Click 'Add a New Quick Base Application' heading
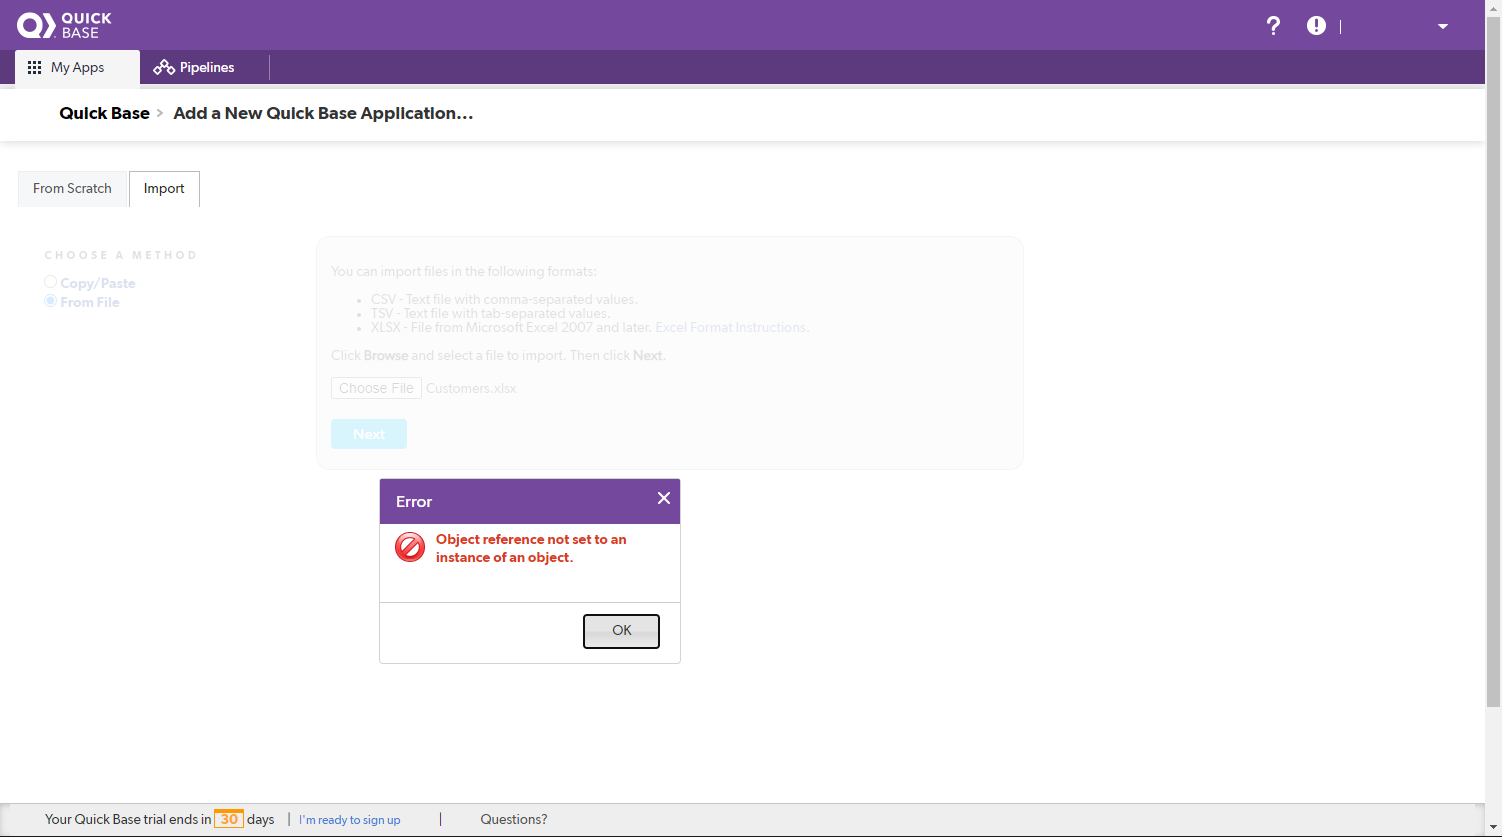Image resolution: width=1502 pixels, height=837 pixels. click(x=323, y=113)
